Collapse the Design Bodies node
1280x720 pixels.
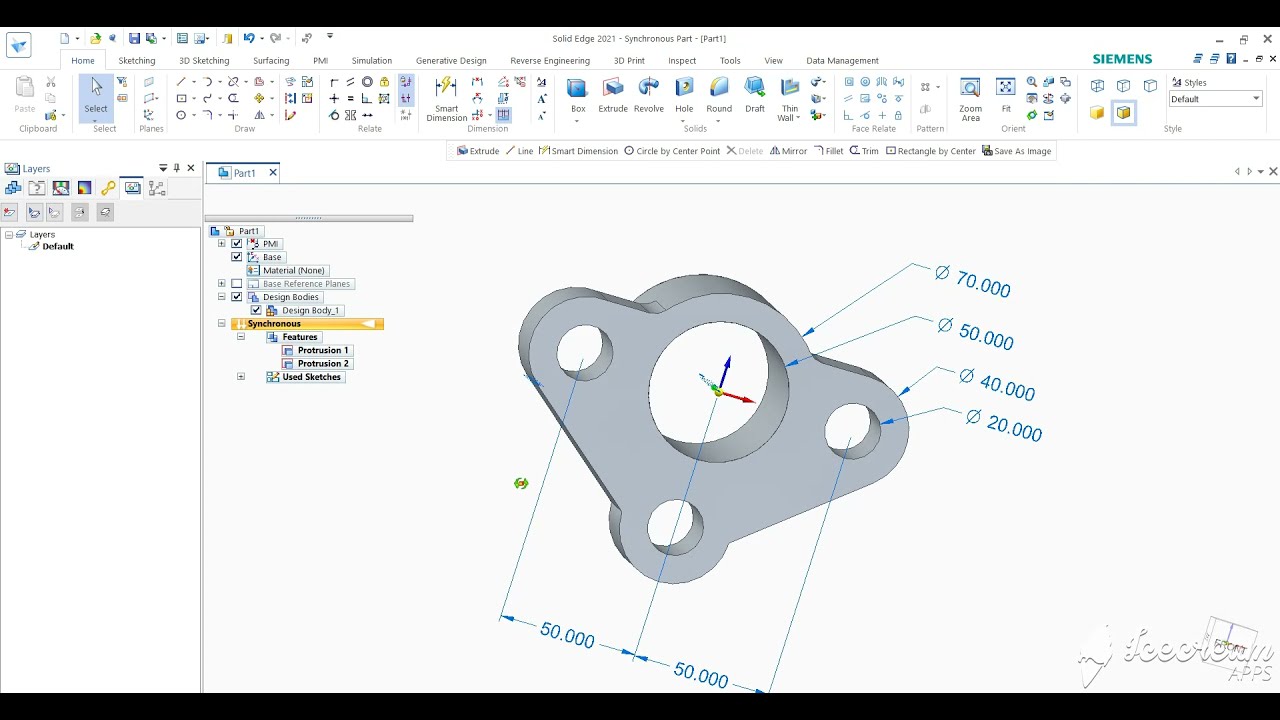(222, 297)
